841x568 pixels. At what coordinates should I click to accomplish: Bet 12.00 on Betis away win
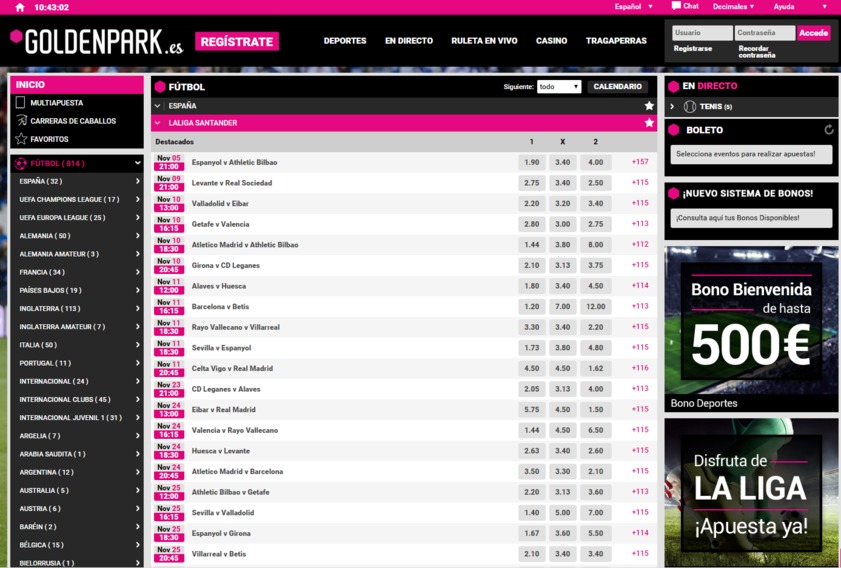595,306
